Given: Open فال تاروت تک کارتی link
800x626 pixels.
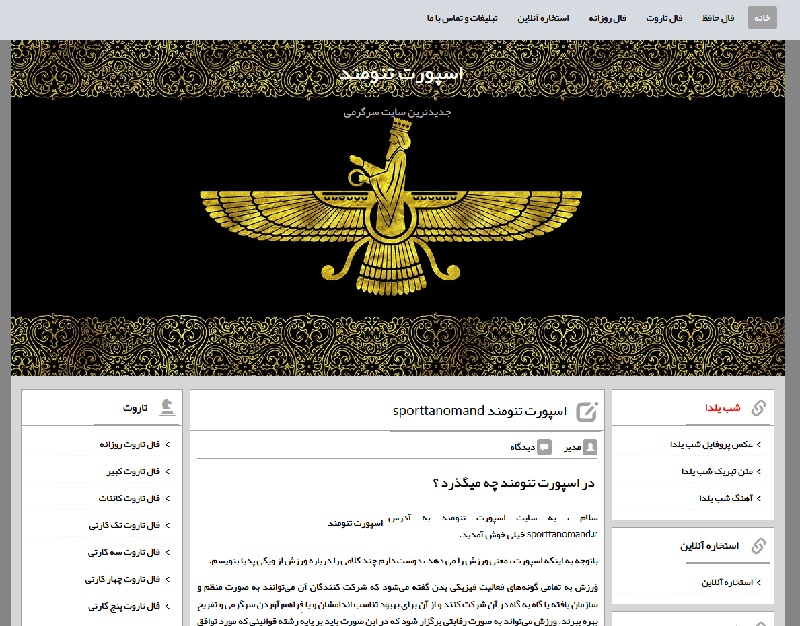Looking at the screenshot, I should (x=124, y=525).
